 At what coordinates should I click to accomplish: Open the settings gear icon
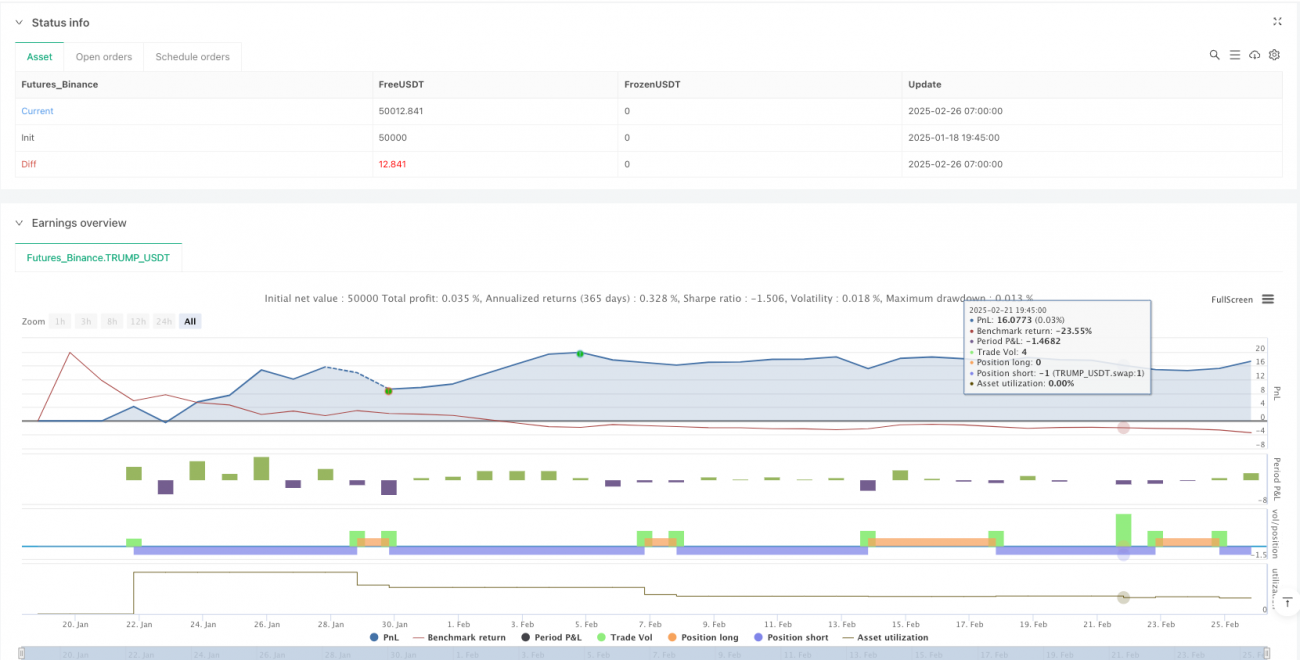point(1274,55)
